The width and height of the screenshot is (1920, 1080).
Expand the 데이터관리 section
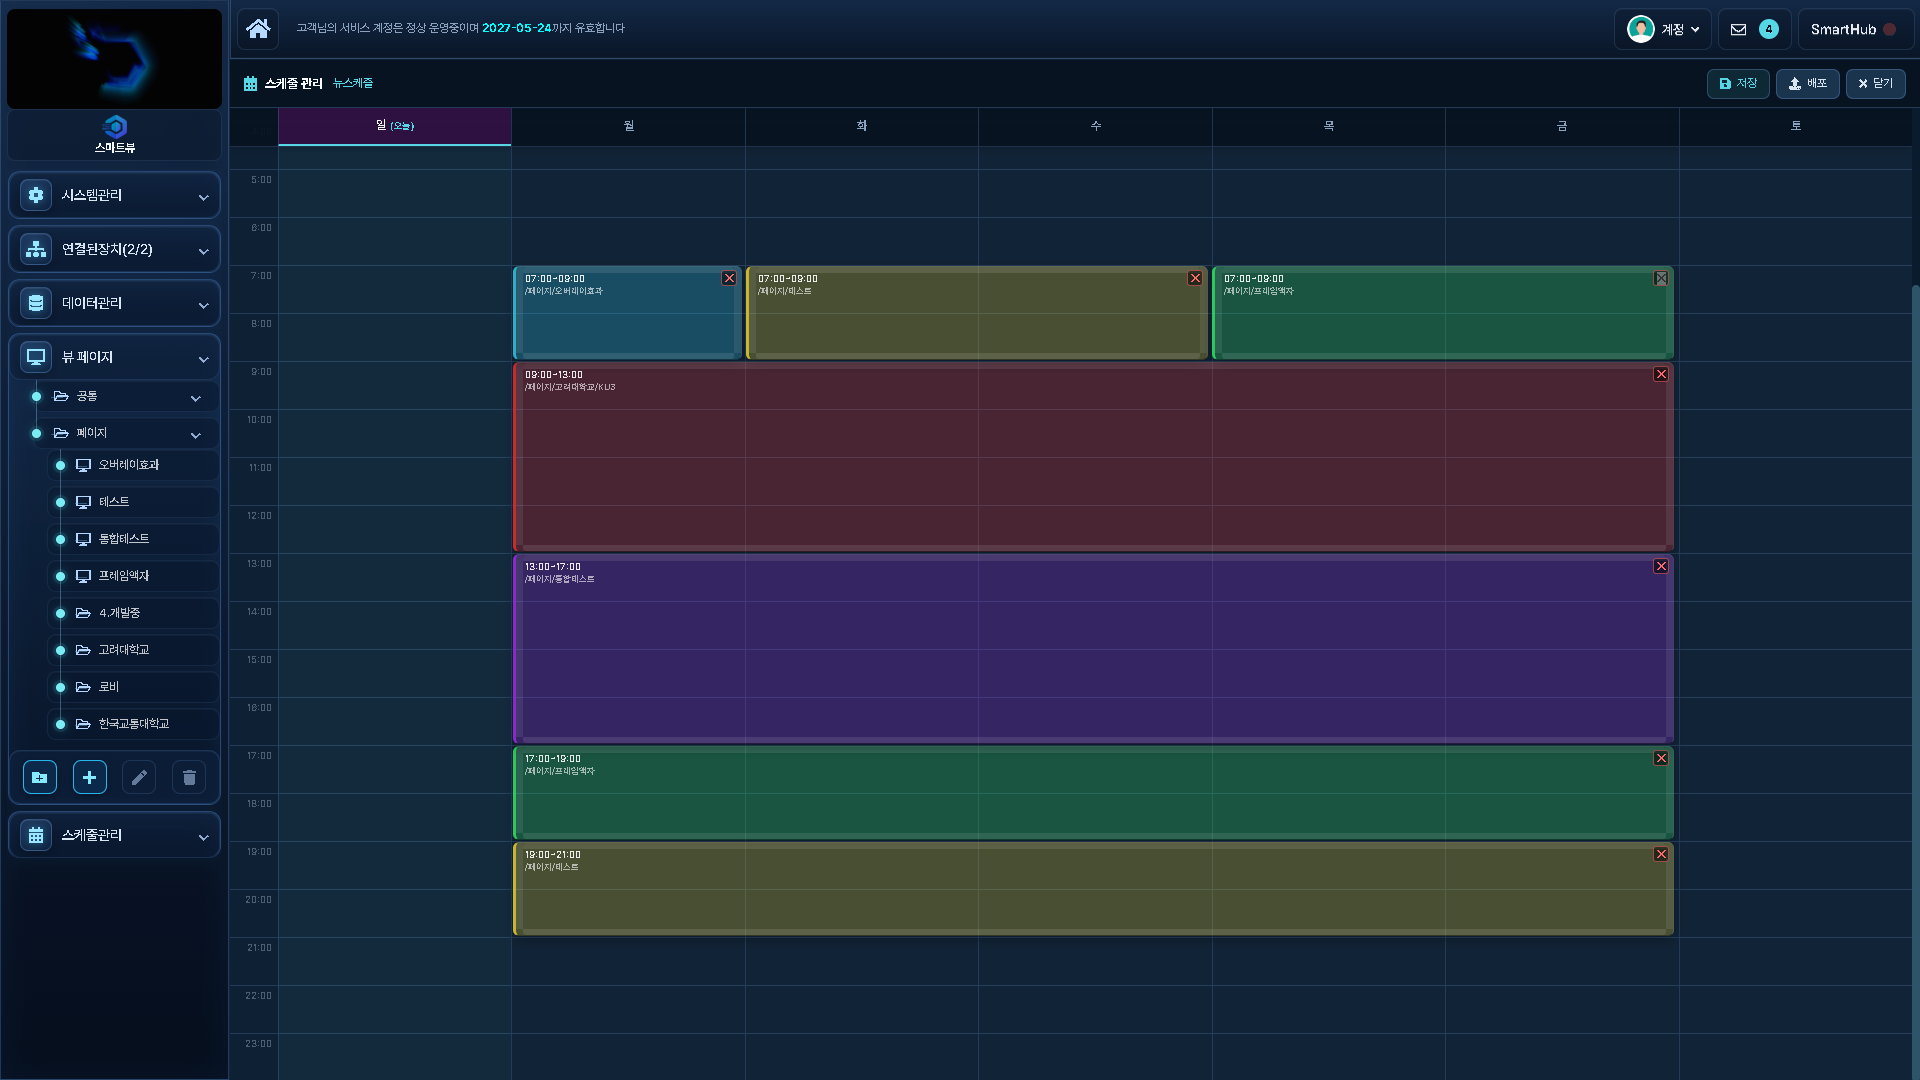click(115, 303)
